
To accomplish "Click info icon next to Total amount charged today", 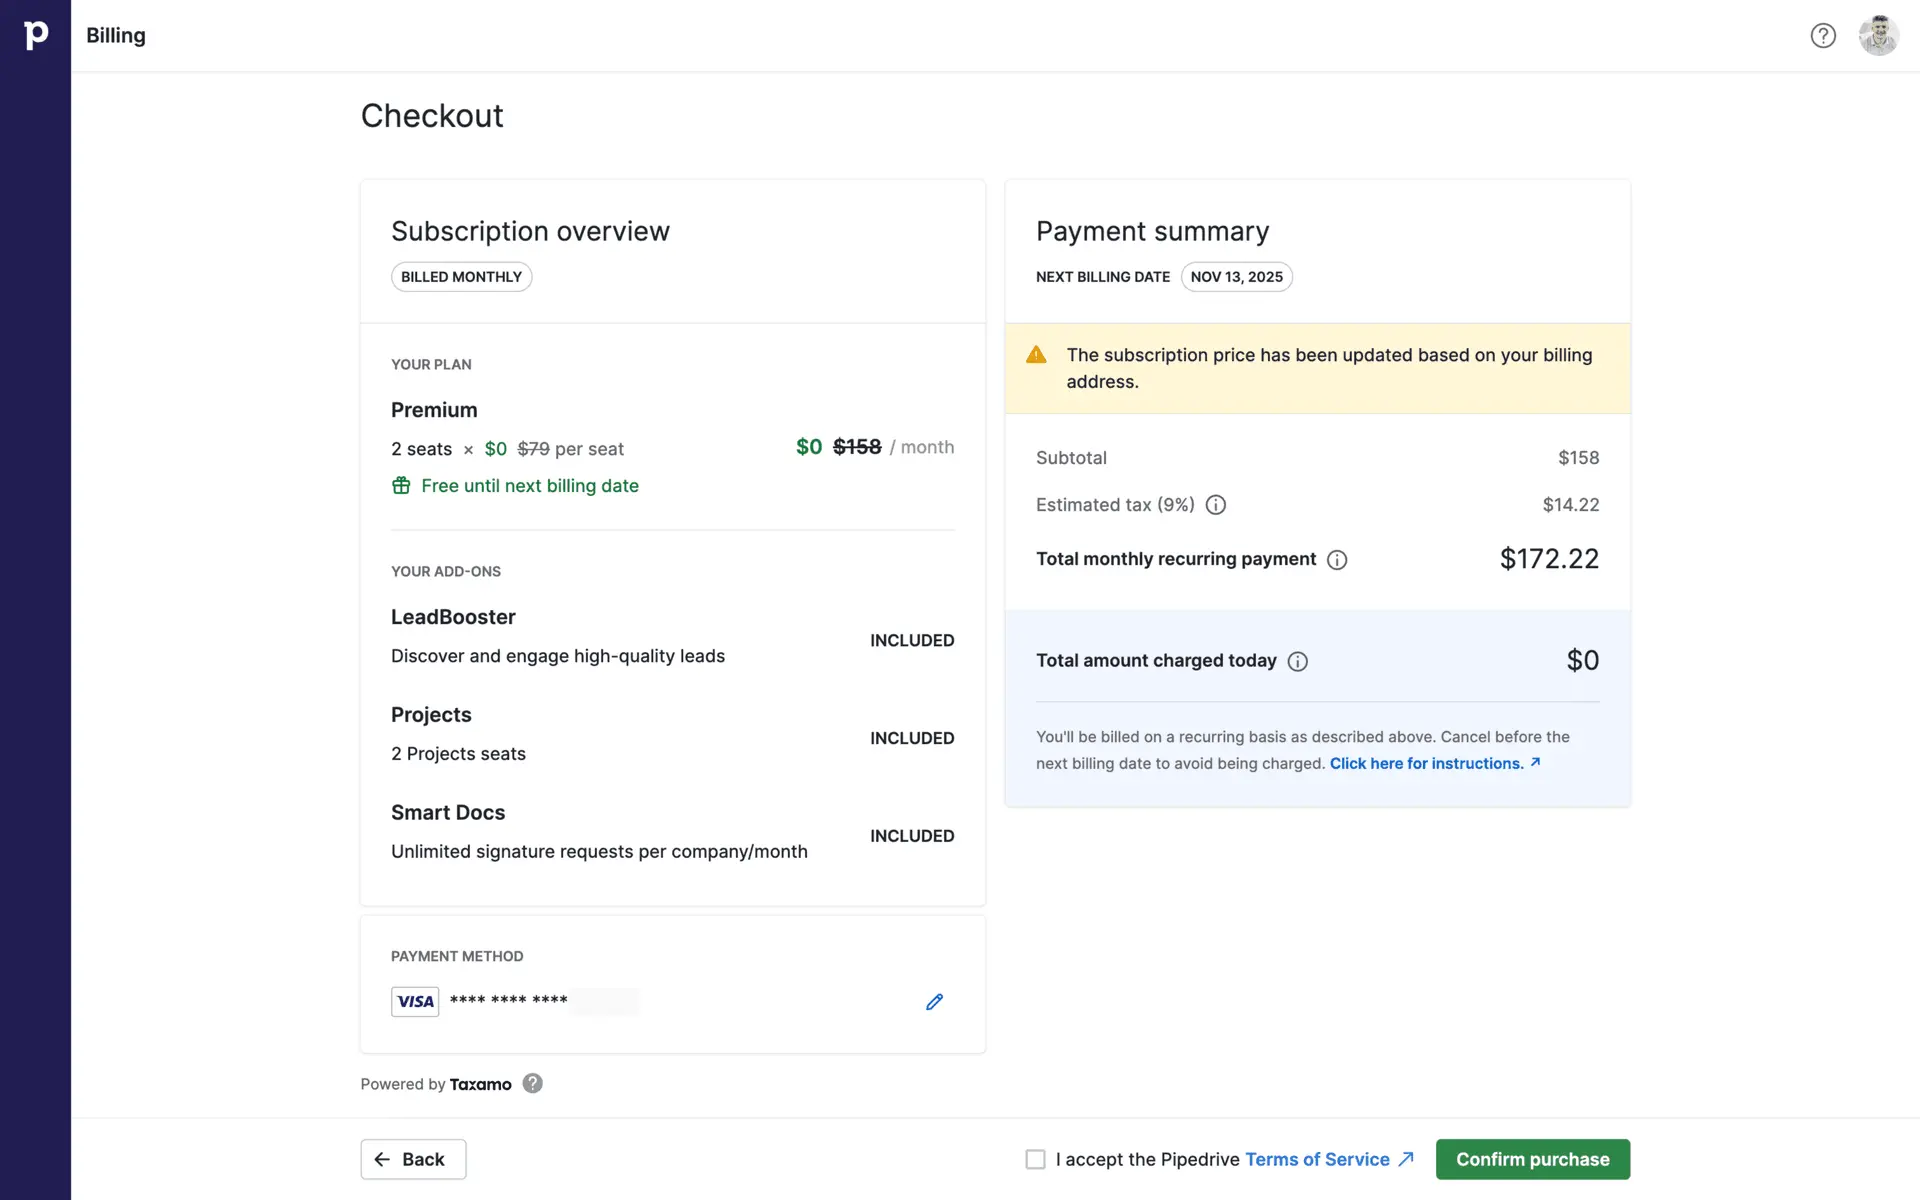I will coord(1298,661).
